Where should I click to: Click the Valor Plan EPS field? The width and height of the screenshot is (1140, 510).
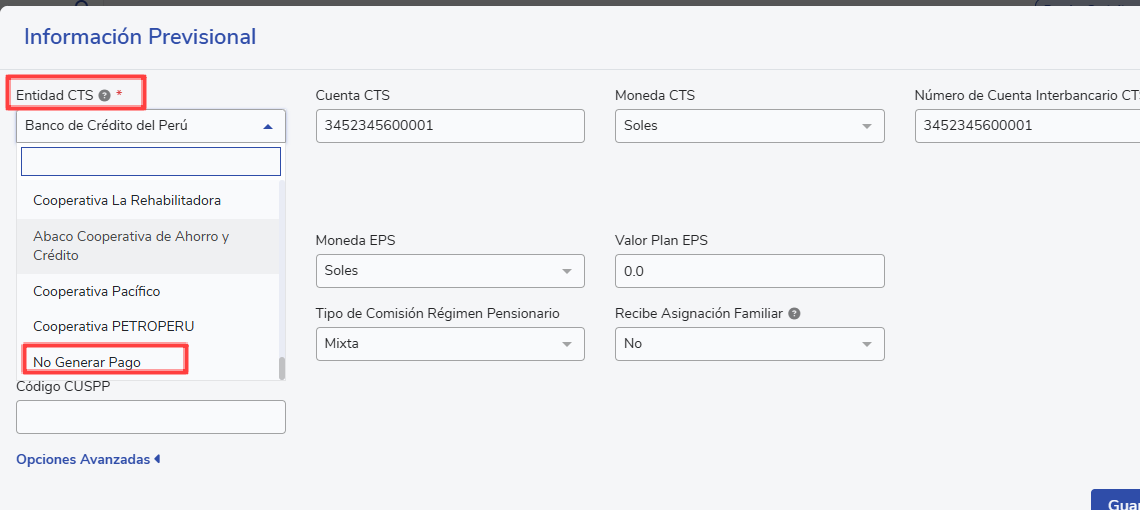750,271
